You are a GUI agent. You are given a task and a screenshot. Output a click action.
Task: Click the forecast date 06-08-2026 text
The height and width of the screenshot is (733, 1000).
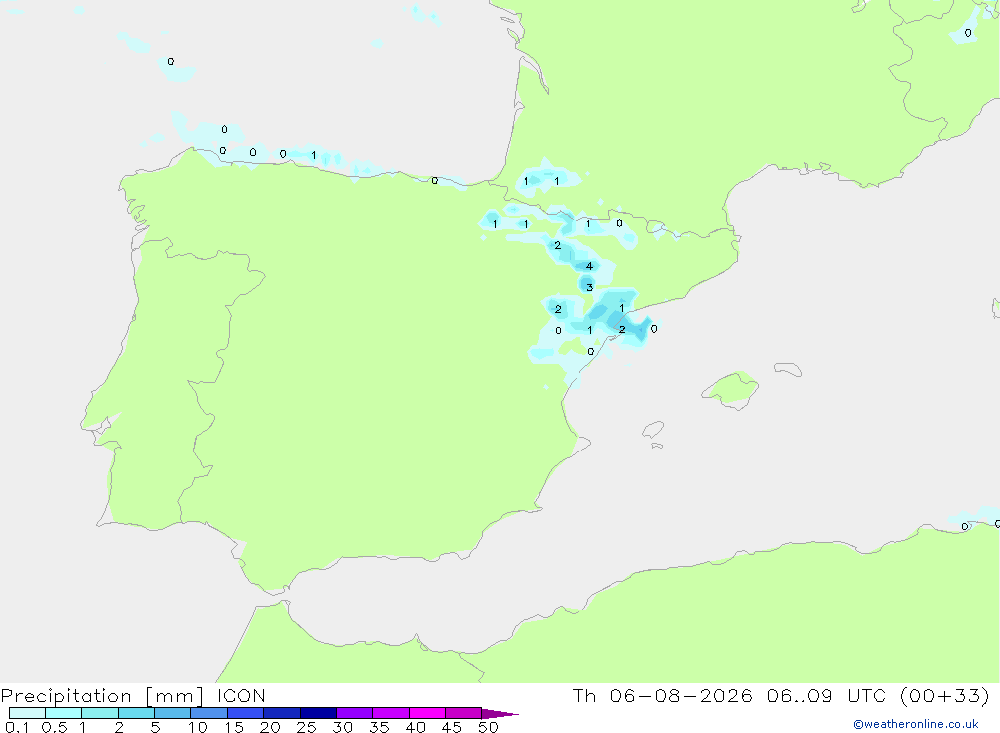click(x=681, y=696)
